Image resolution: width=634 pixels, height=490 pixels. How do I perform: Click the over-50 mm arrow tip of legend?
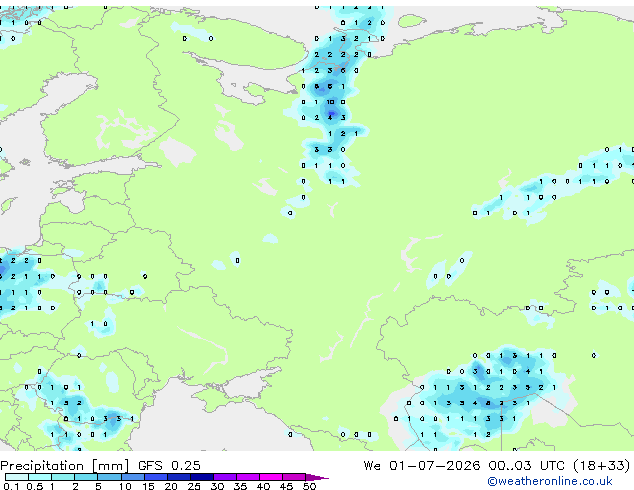click(x=317, y=477)
